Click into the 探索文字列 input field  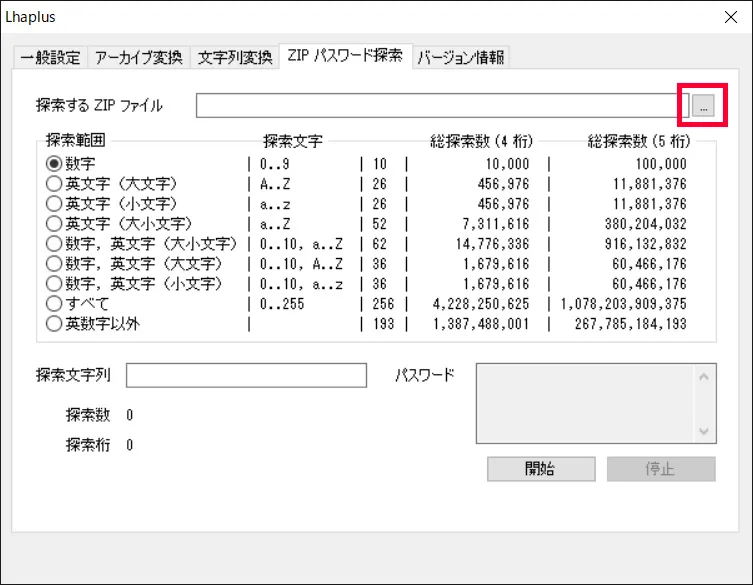coord(246,375)
